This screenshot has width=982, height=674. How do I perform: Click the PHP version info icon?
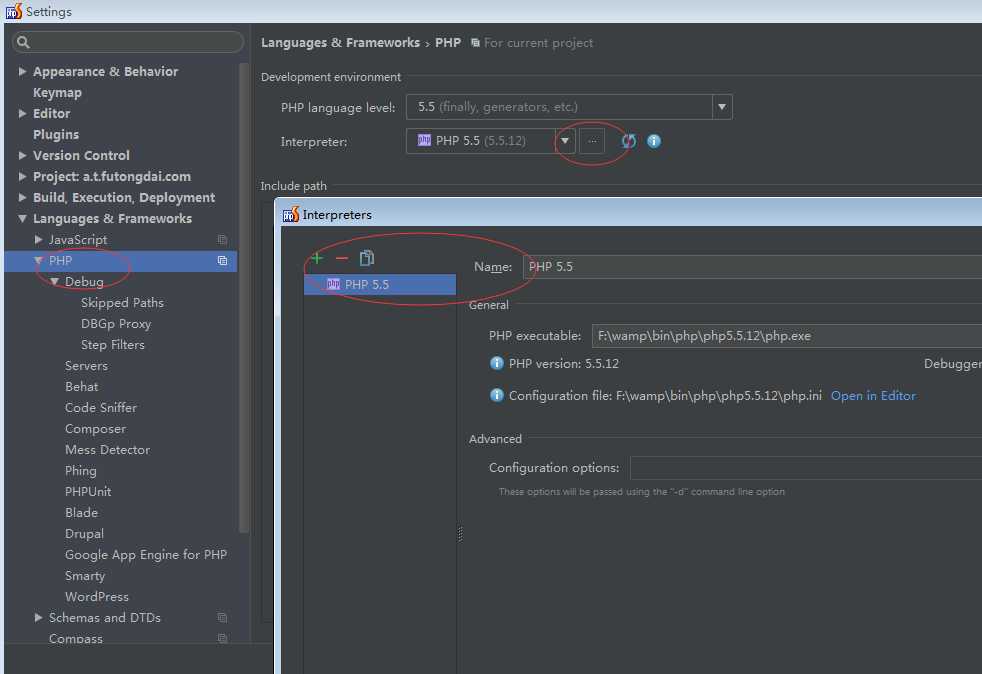(497, 363)
